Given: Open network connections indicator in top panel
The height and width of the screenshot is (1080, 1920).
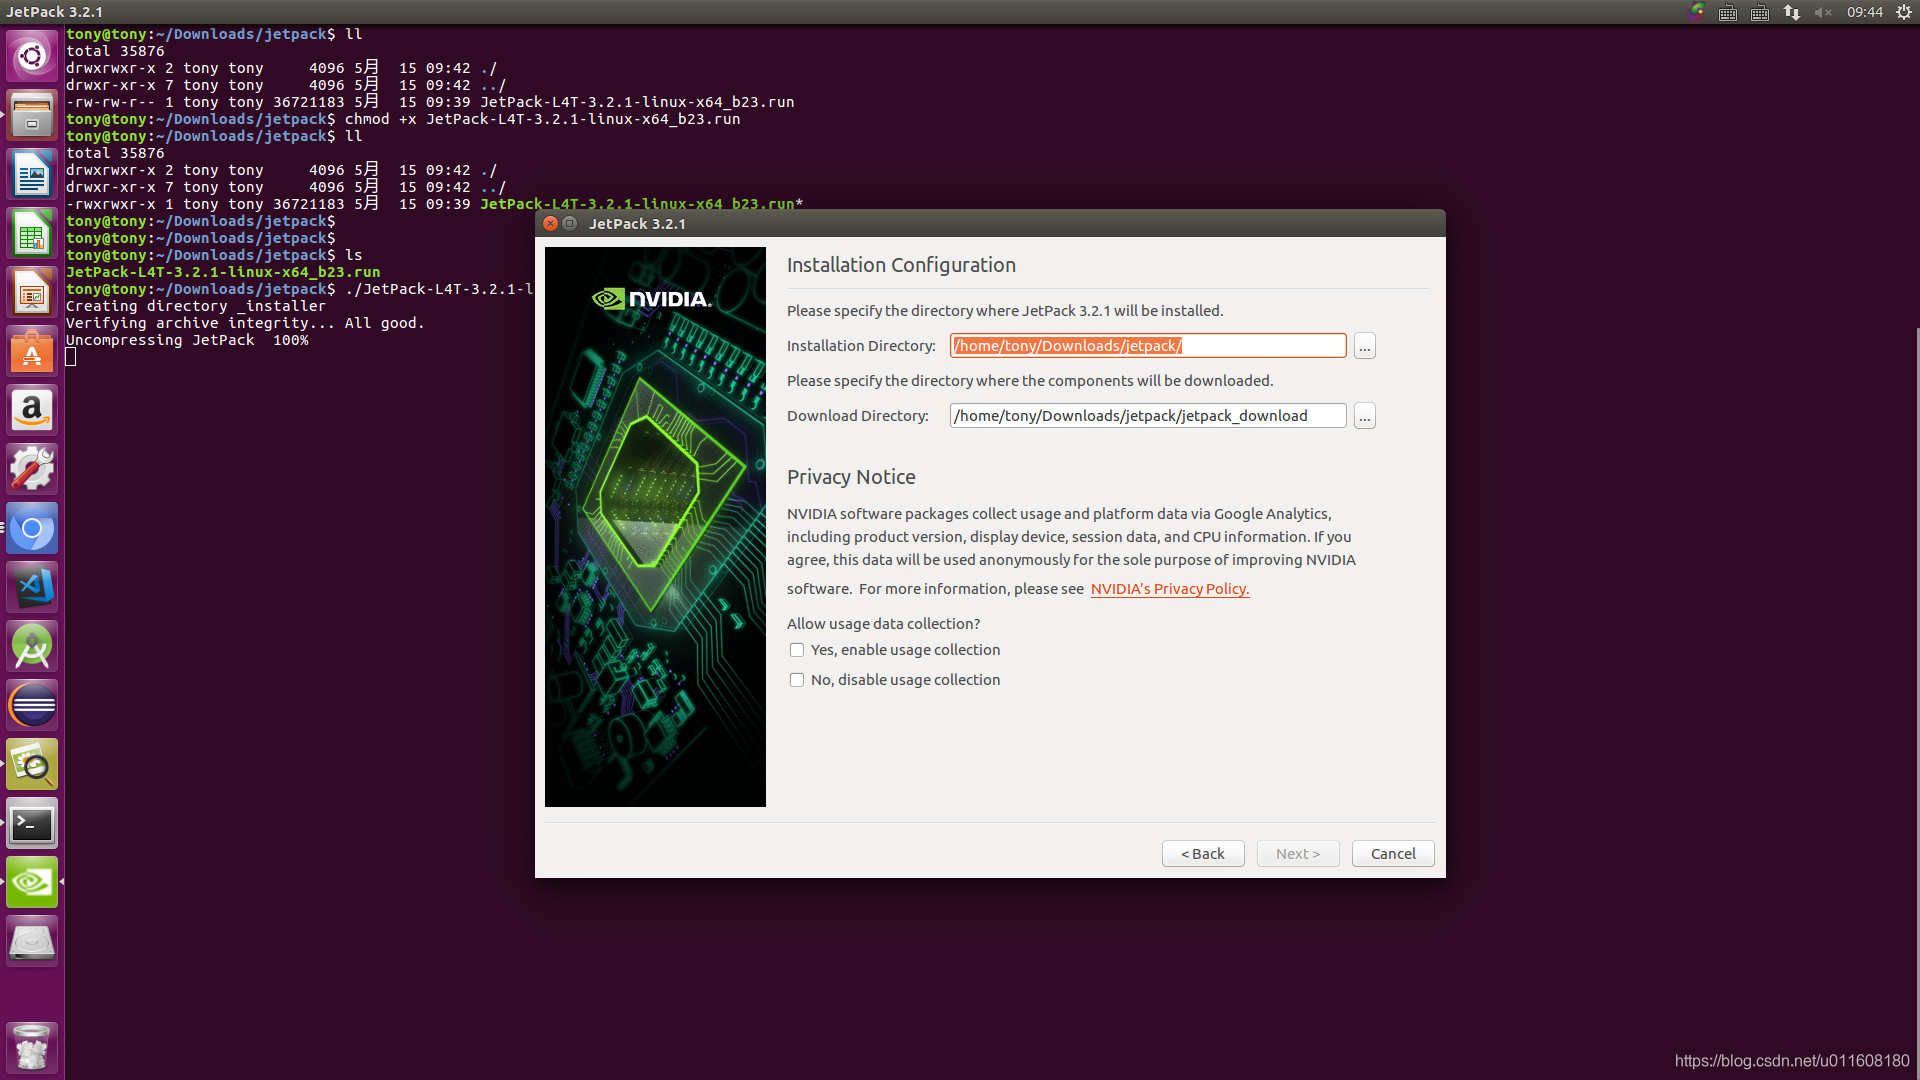Looking at the screenshot, I should pos(1792,12).
